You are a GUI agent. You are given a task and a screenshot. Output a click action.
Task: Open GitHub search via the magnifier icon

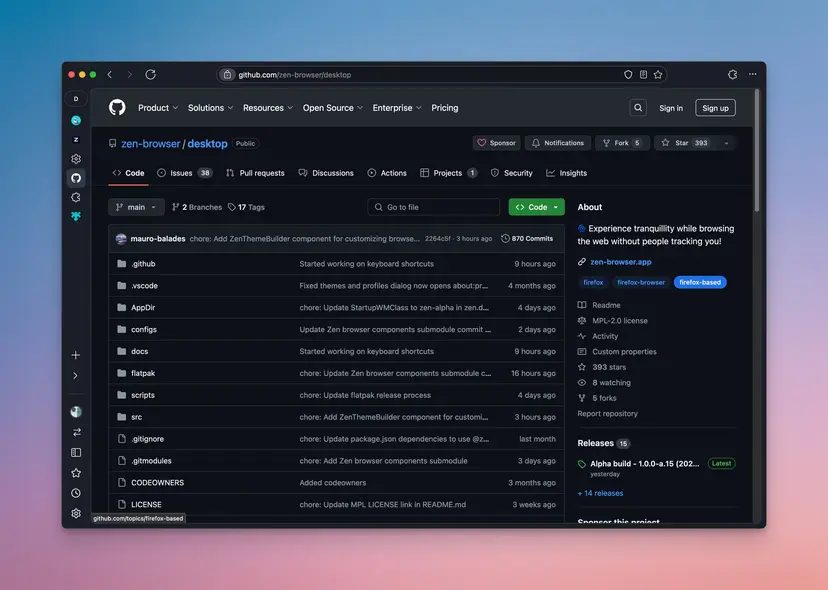click(x=638, y=107)
